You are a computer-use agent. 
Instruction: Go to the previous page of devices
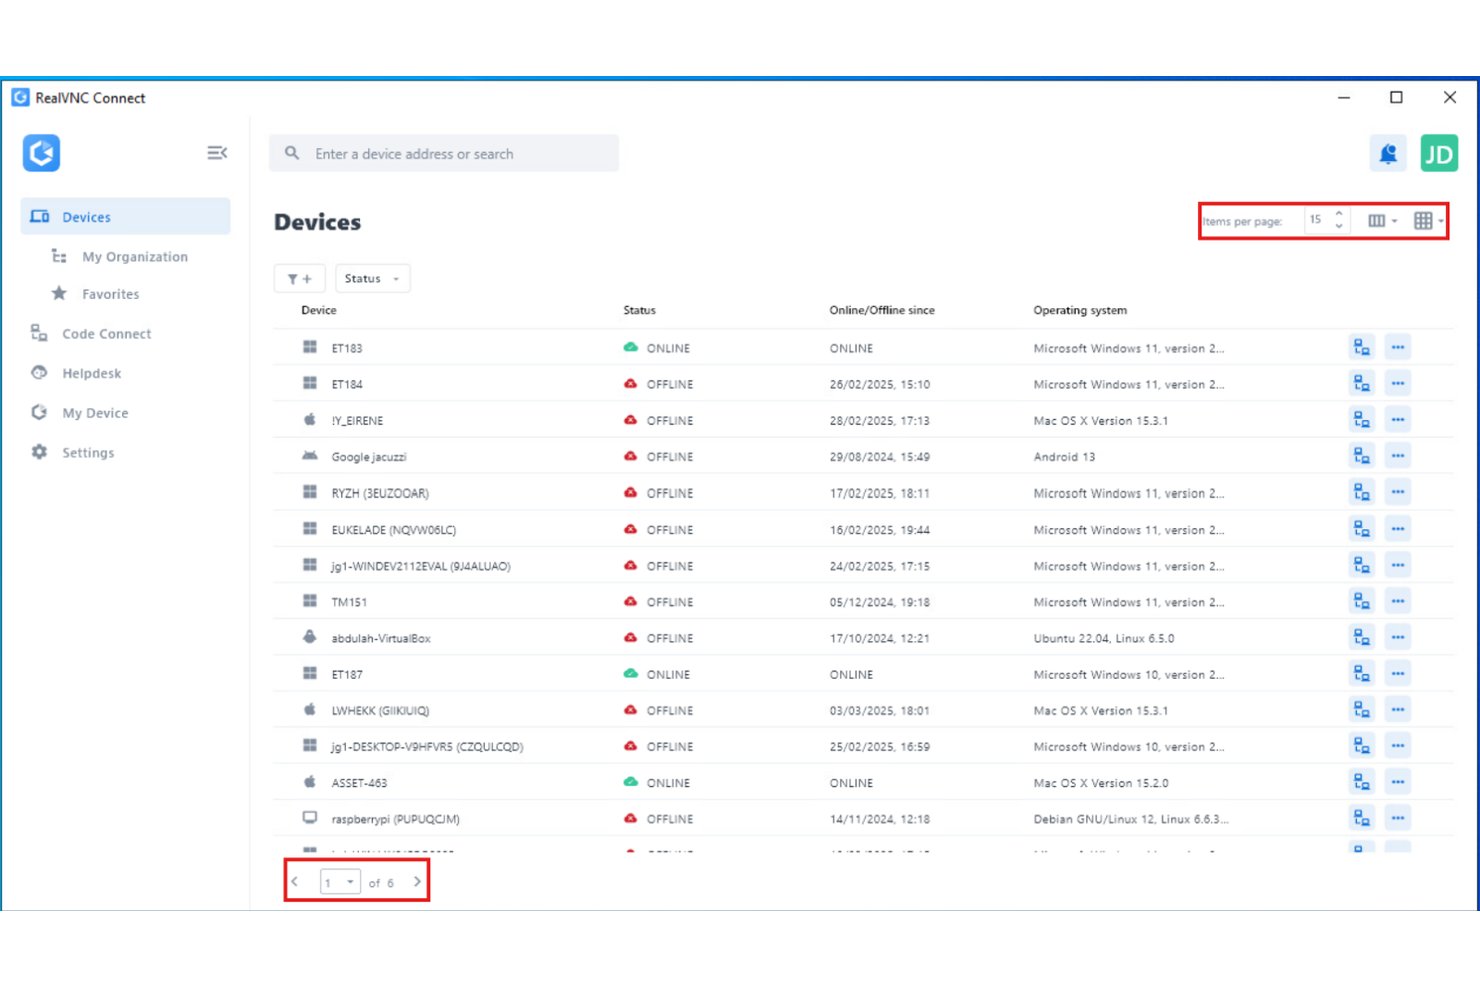tap(295, 881)
